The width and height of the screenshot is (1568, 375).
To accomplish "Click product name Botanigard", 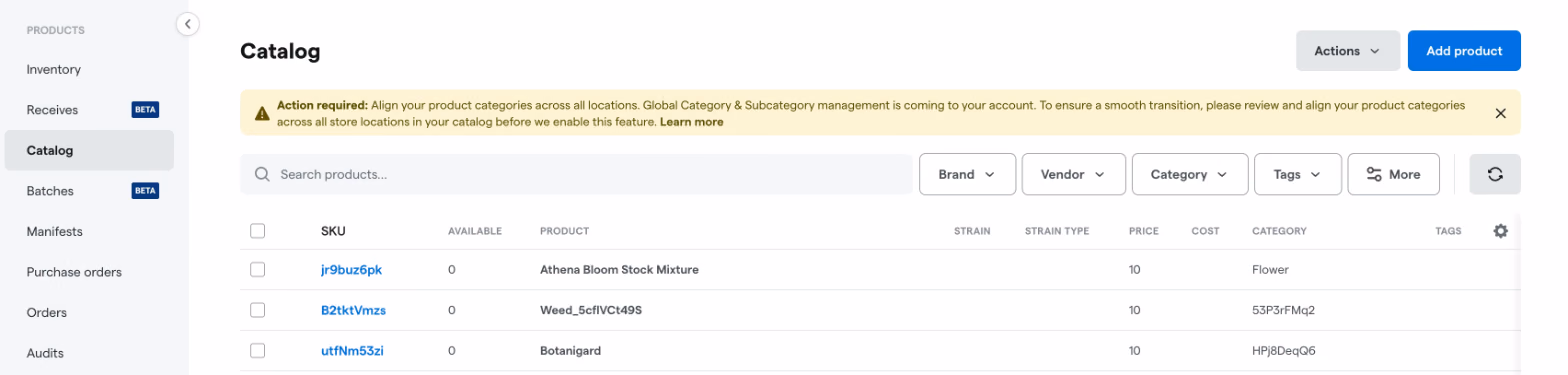I will [570, 351].
